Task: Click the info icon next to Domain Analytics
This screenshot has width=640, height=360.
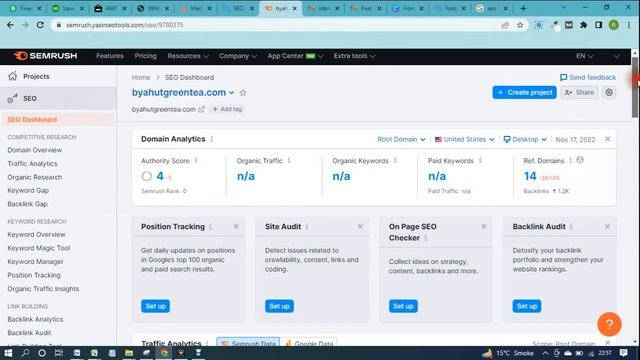Action: tap(212, 139)
